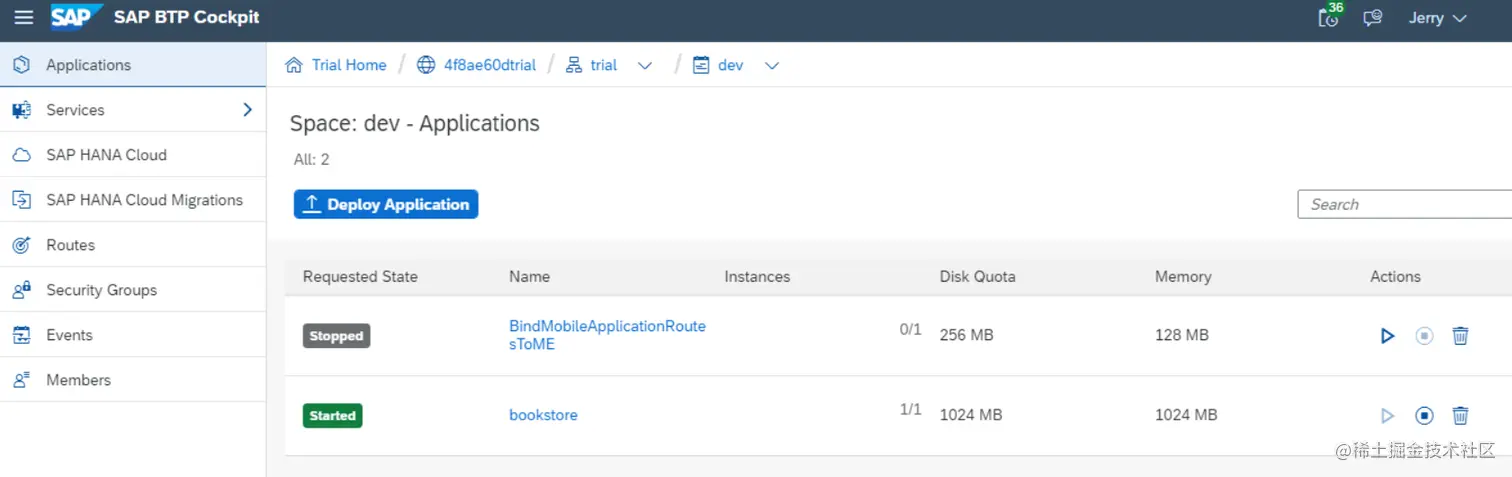This screenshot has height=477, width=1512.
Task: Open the dev space dropdown
Action: [771, 65]
